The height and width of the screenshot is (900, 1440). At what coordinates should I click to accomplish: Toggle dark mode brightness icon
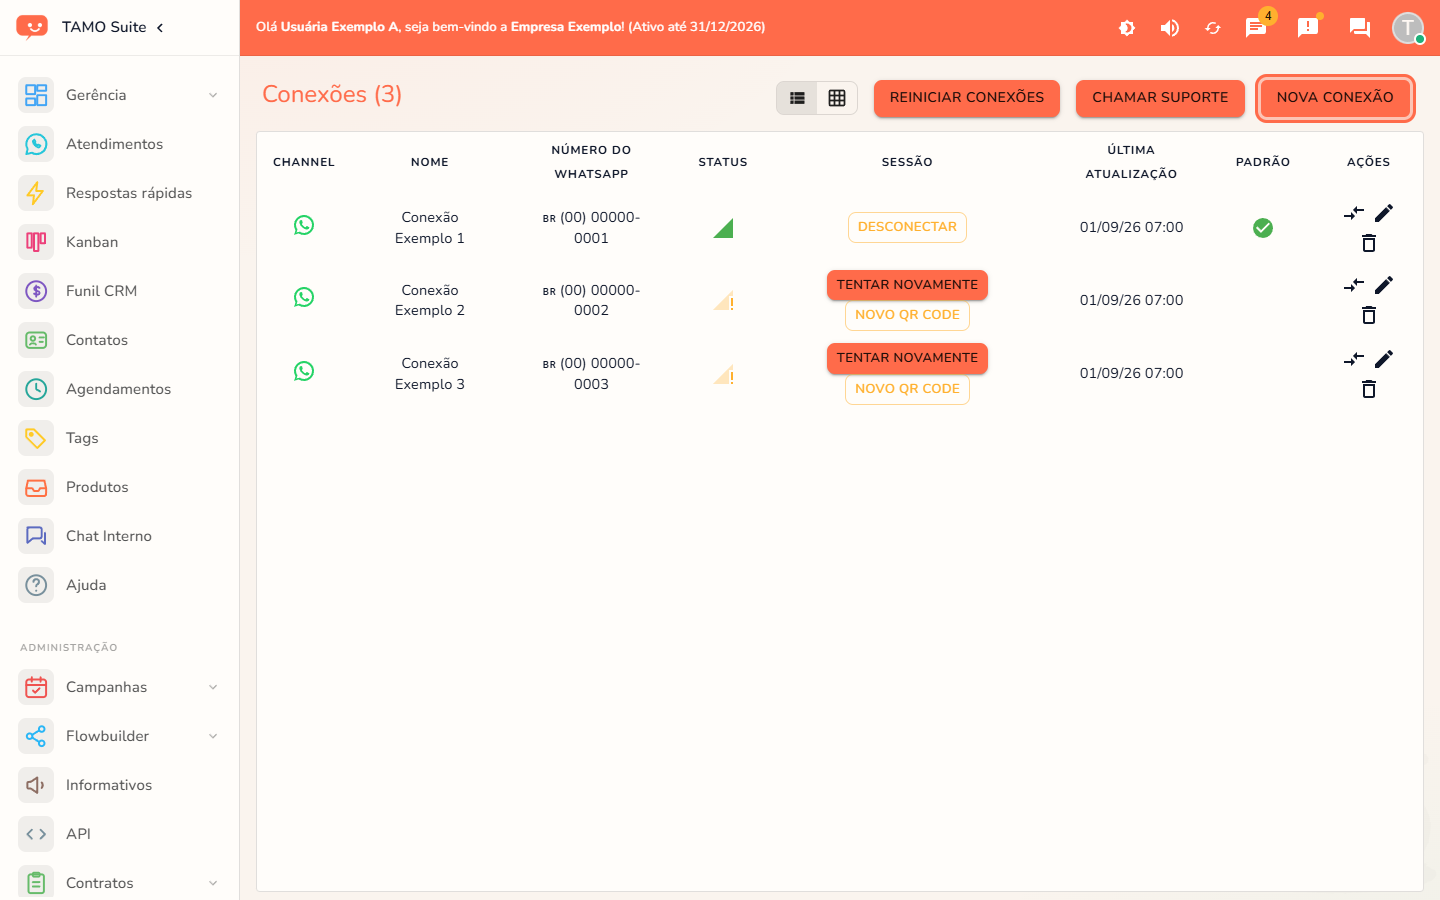coord(1127,28)
